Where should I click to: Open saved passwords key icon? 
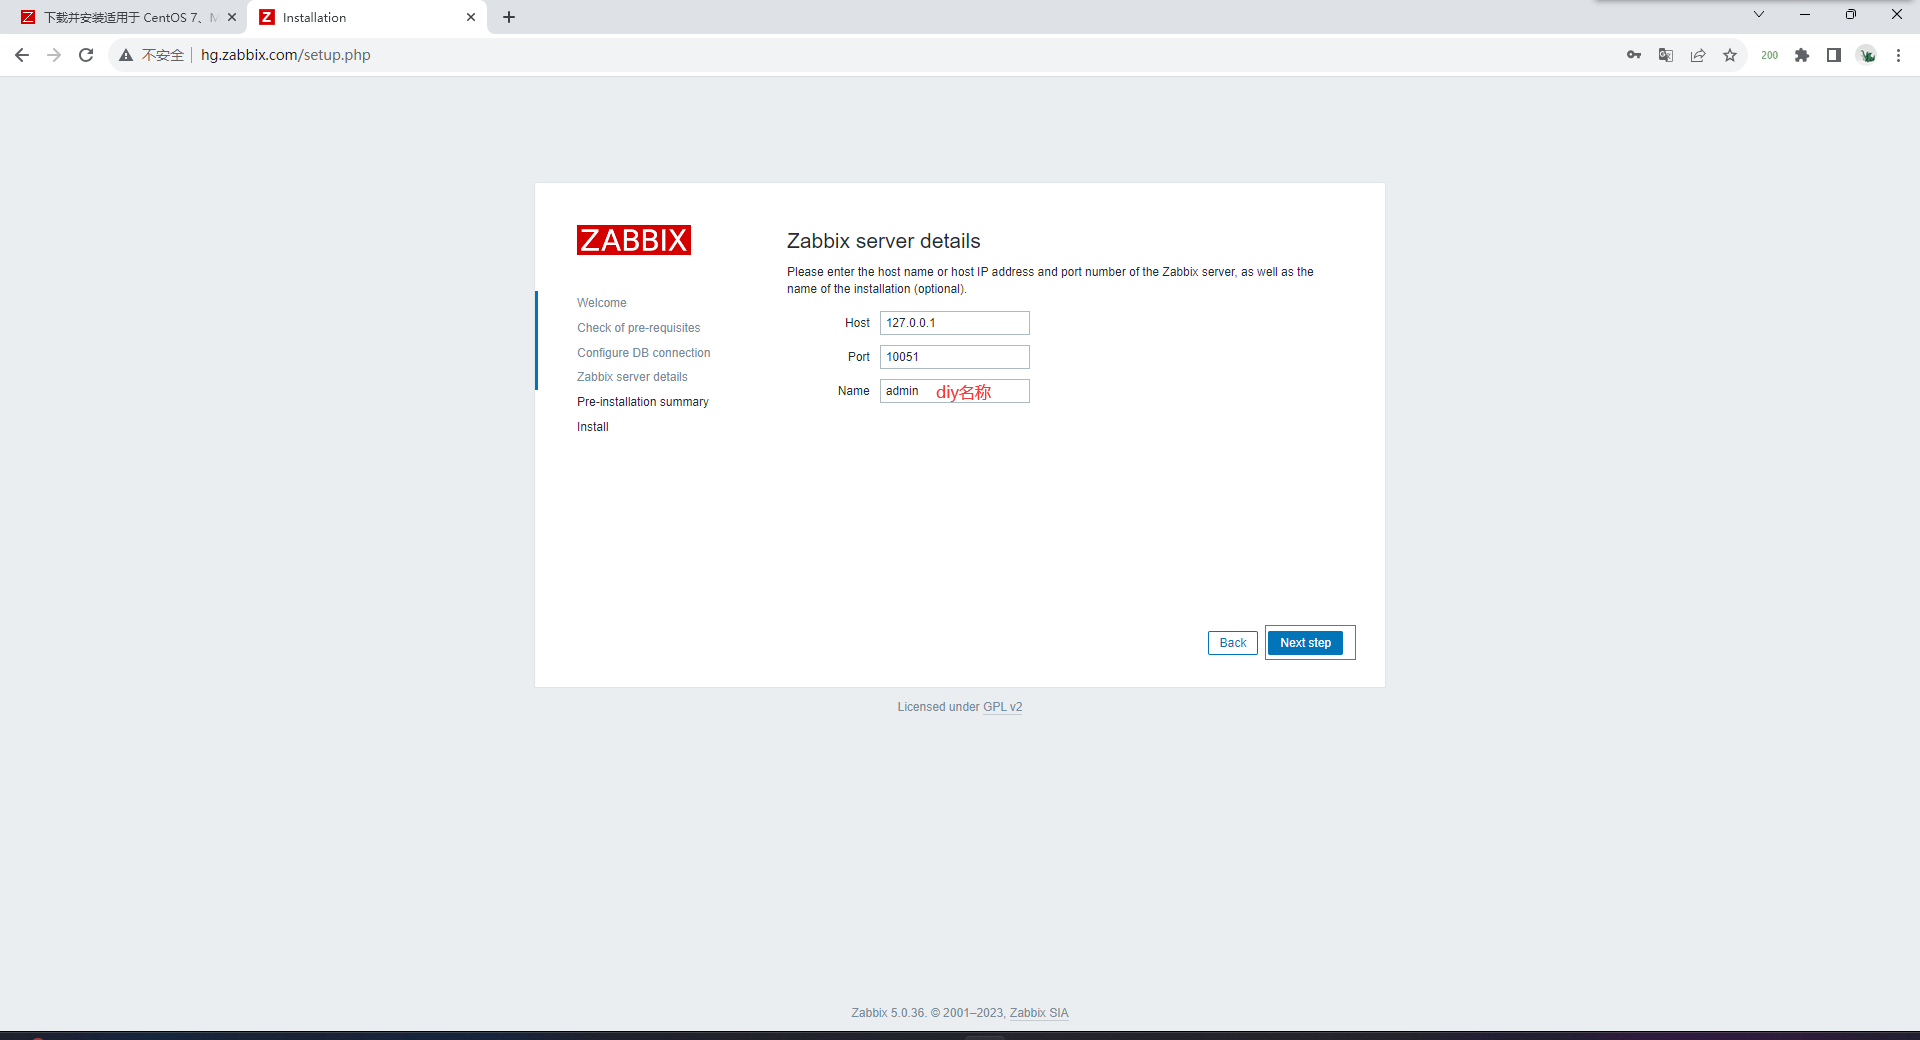(1634, 55)
